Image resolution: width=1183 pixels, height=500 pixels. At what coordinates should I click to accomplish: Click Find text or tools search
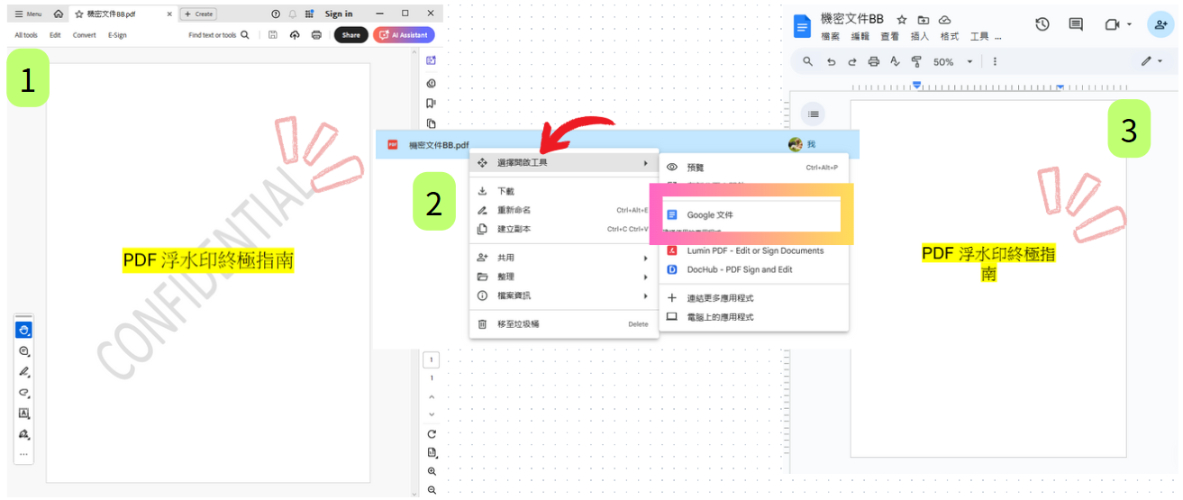(219, 35)
